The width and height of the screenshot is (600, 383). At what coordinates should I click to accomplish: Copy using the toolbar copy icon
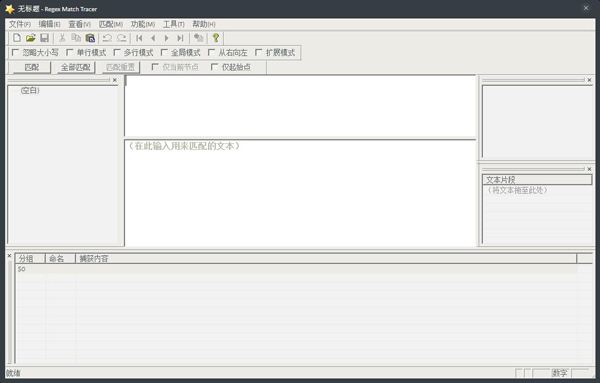[76, 38]
